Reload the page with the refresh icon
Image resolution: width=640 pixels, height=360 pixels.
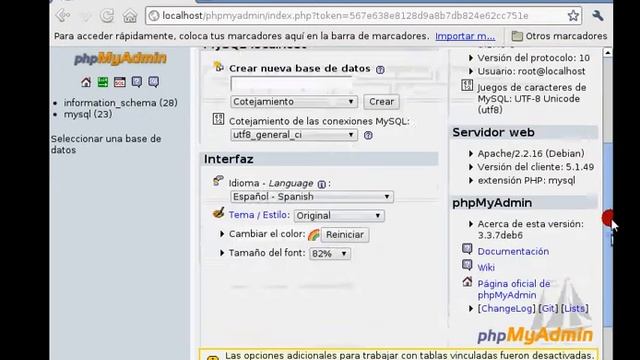[107, 16]
